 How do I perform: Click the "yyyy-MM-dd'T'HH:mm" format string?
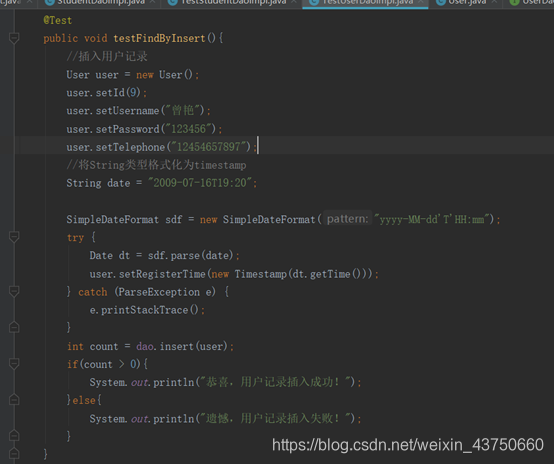[x=432, y=219]
